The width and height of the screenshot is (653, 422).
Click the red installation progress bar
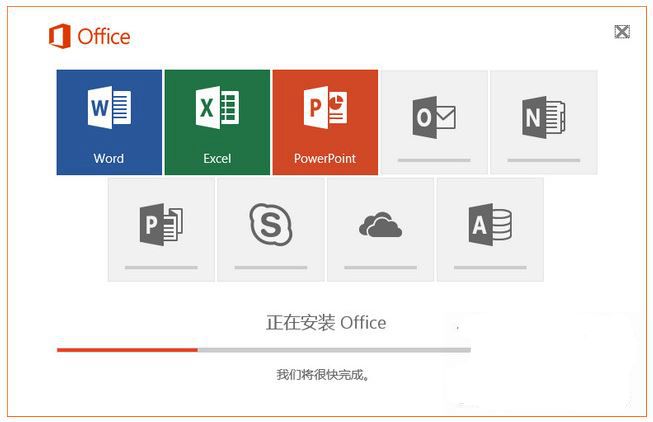[264, 350]
